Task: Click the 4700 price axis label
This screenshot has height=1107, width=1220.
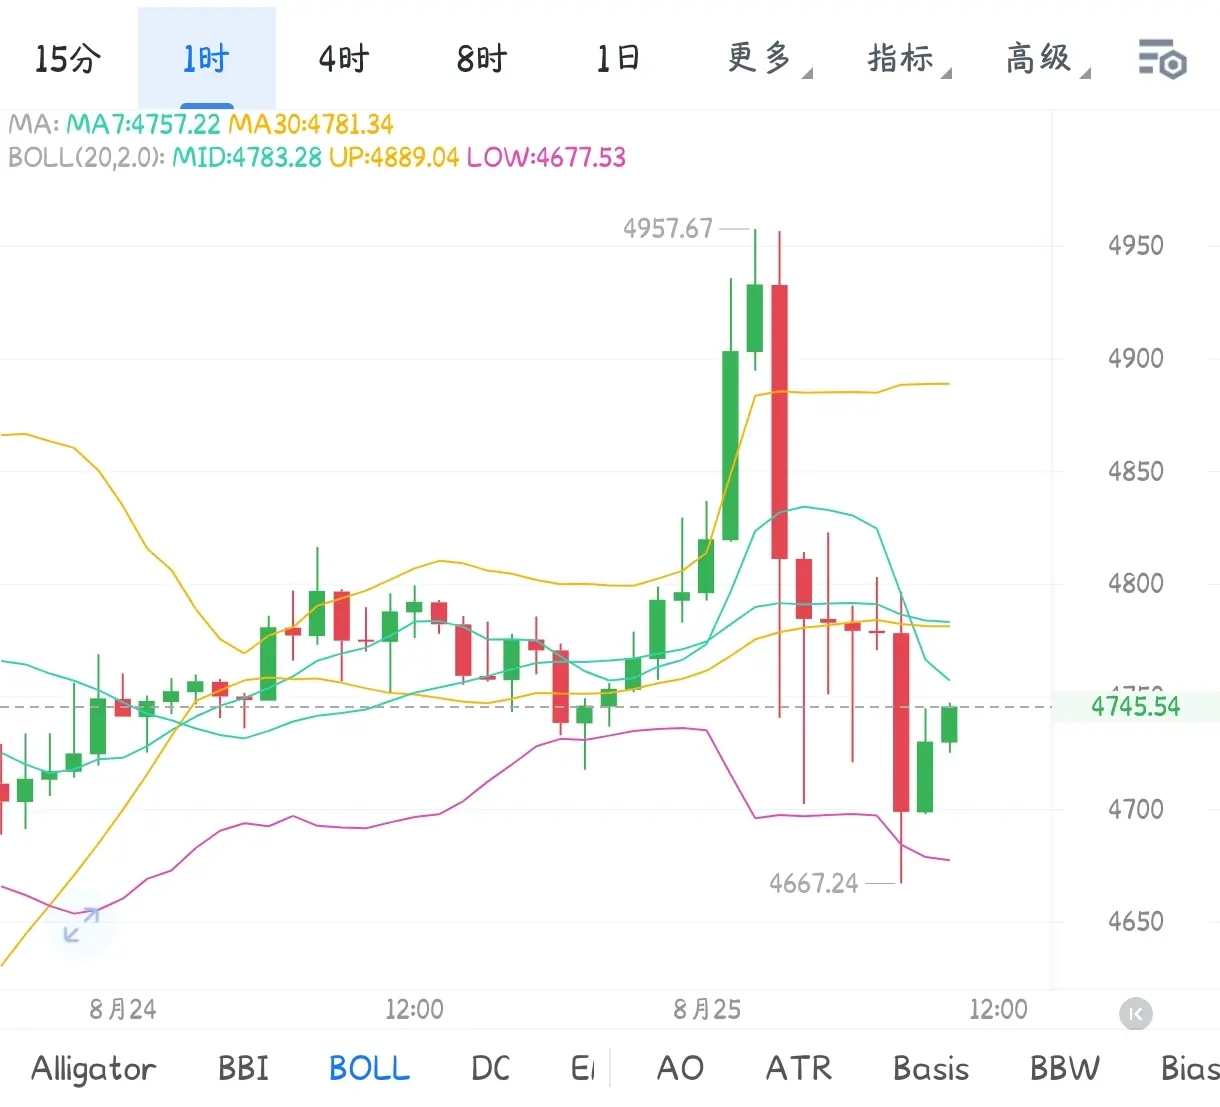Action: (x=1136, y=809)
